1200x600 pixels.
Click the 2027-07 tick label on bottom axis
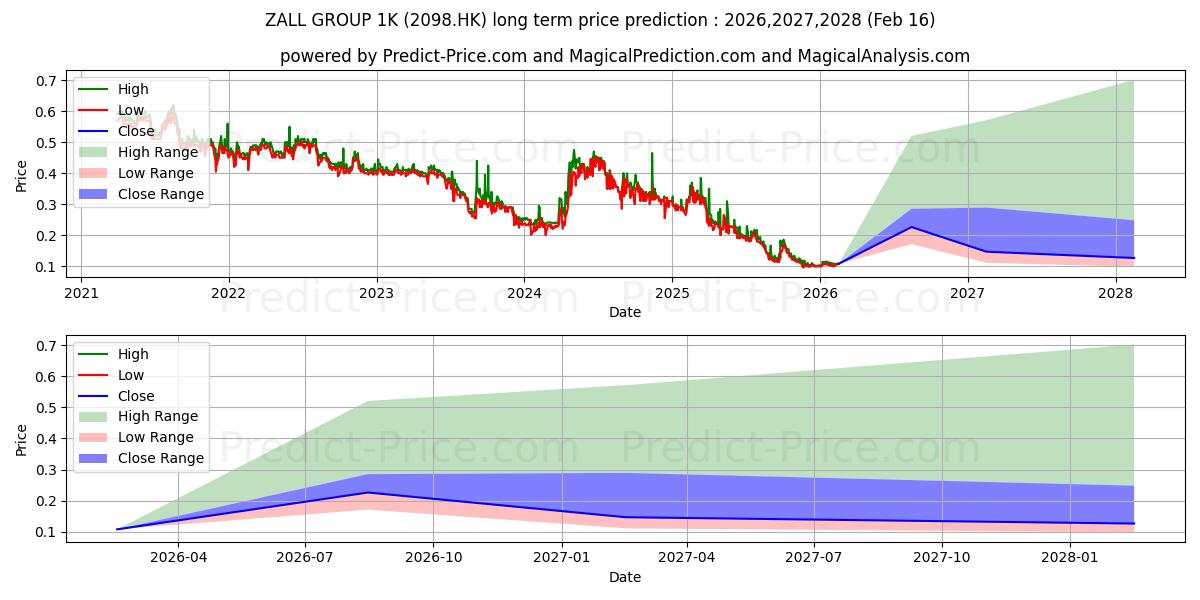(815, 558)
